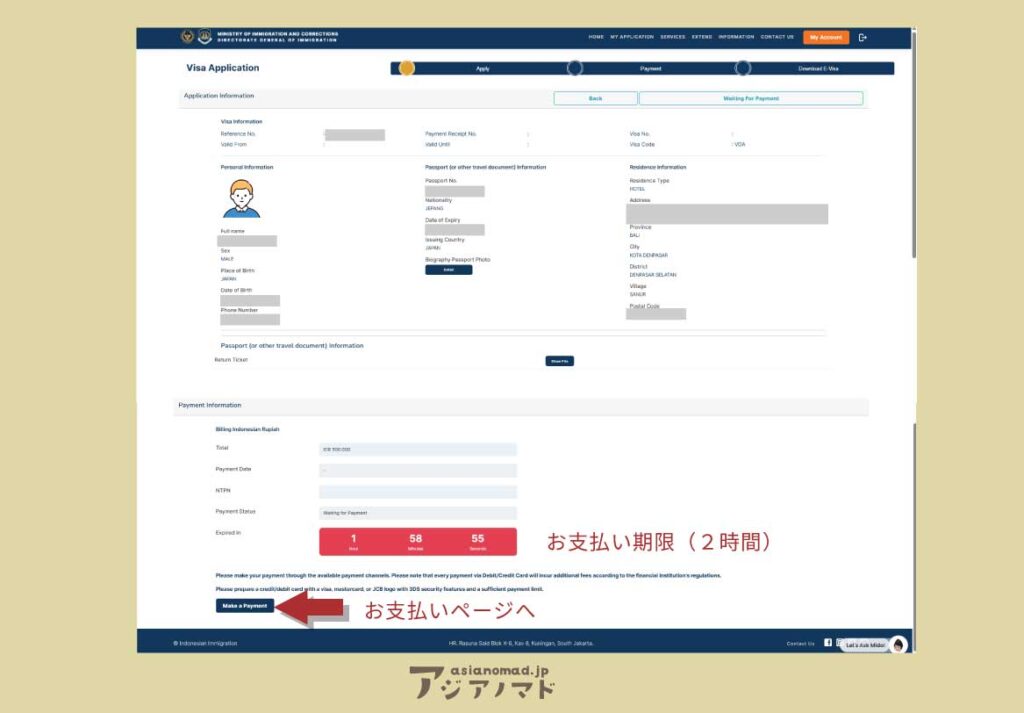Click the ministry emblem logo
Image resolution: width=1024 pixels, height=713 pixels.
188,37
